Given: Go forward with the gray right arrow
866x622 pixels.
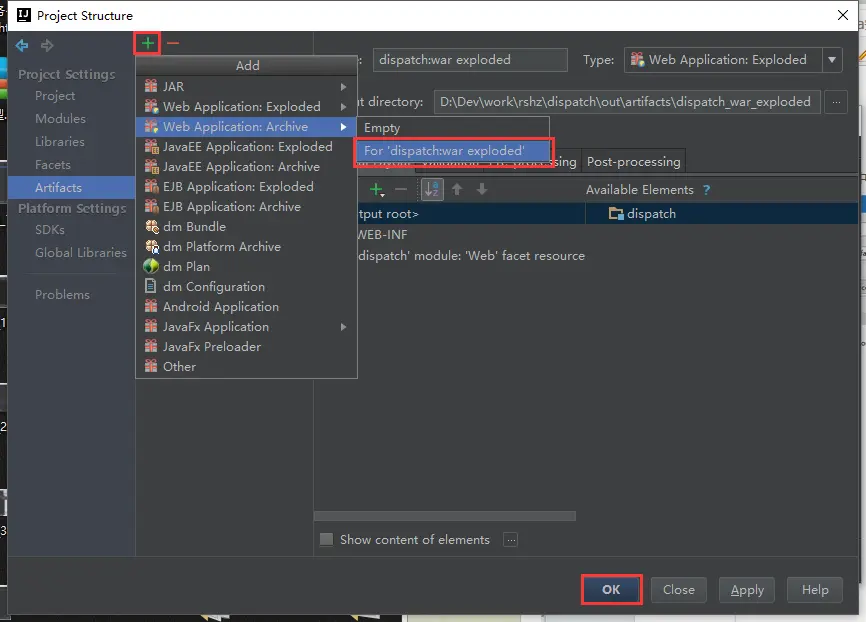Looking at the screenshot, I should coord(47,45).
